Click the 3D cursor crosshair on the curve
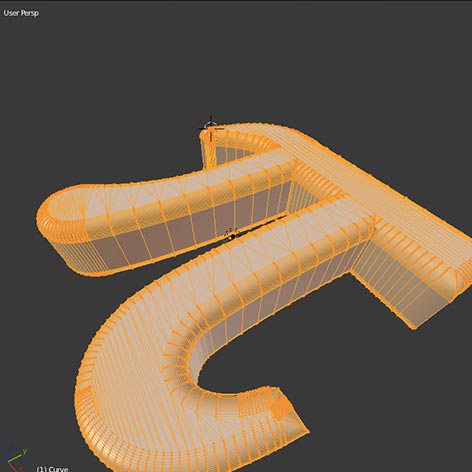472x472 pixels. tap(211, 128)
